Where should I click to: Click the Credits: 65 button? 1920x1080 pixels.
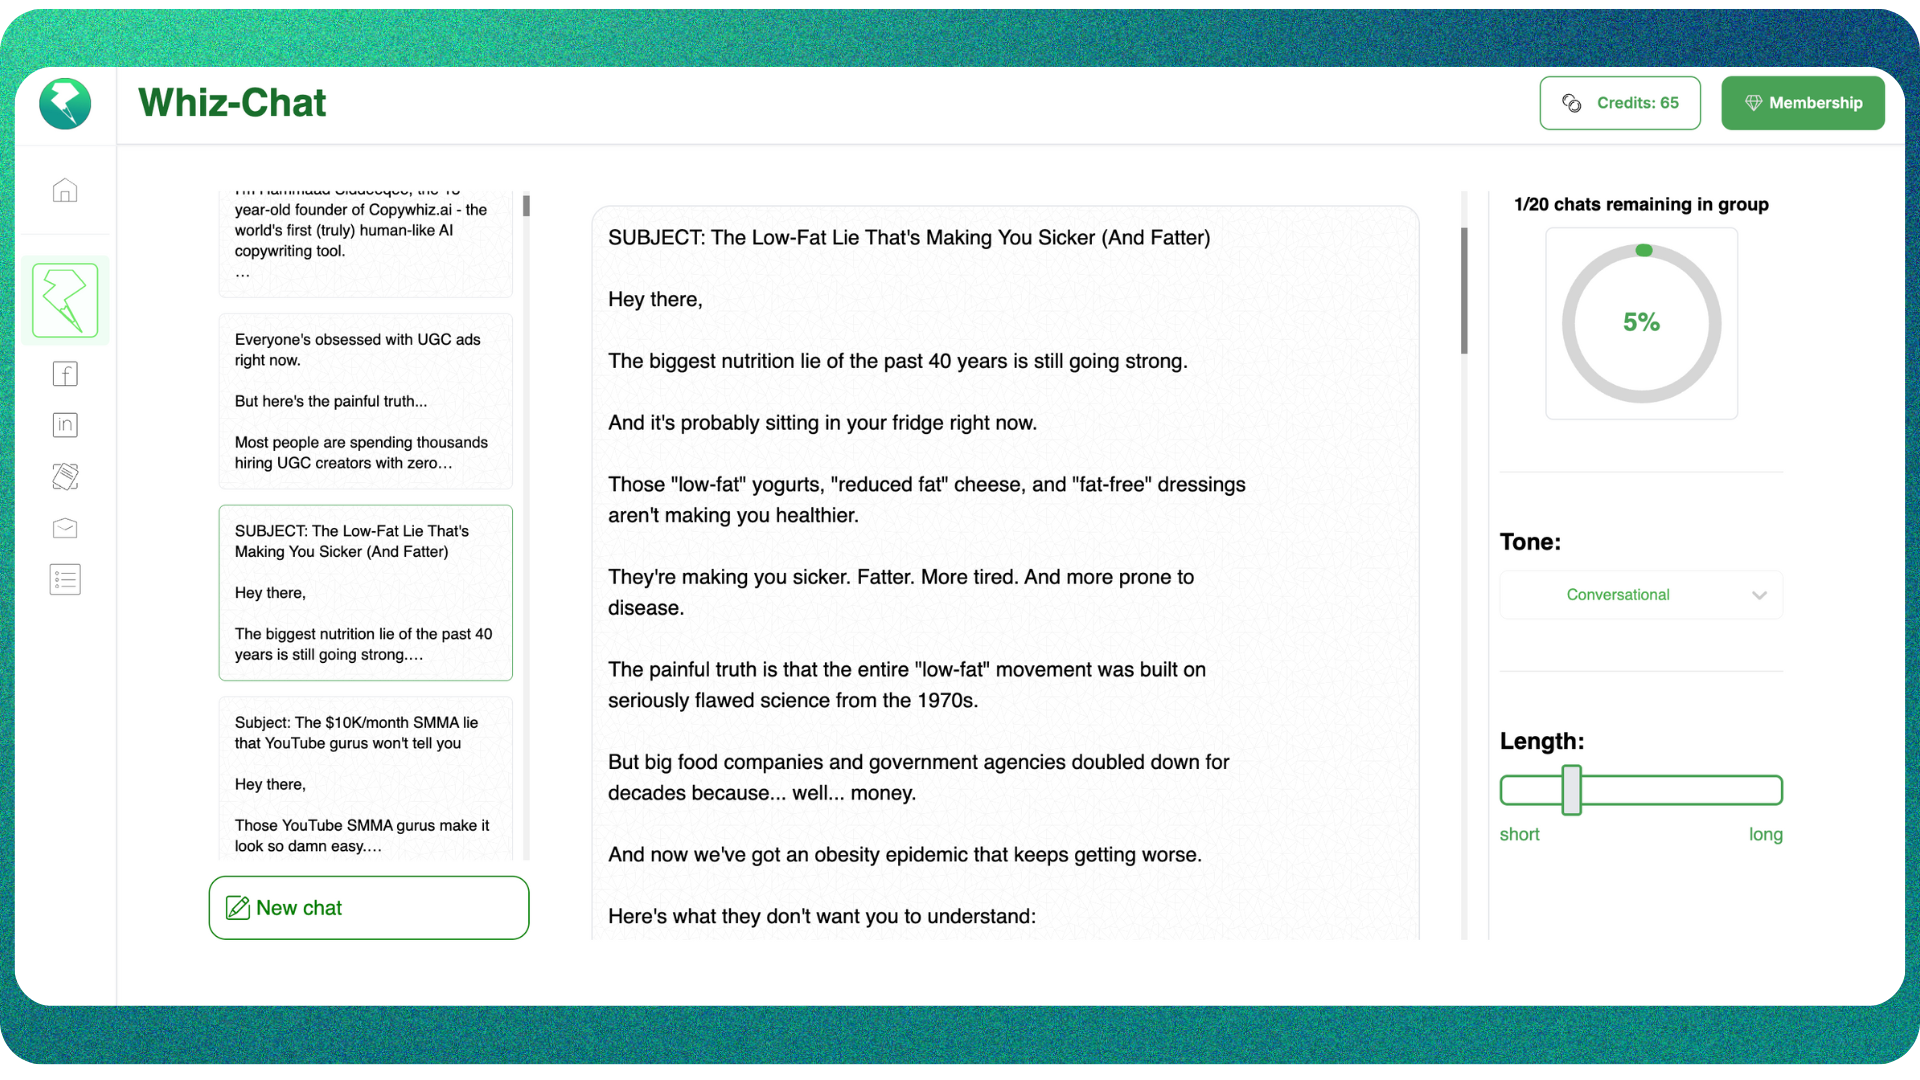[1619, 103]
